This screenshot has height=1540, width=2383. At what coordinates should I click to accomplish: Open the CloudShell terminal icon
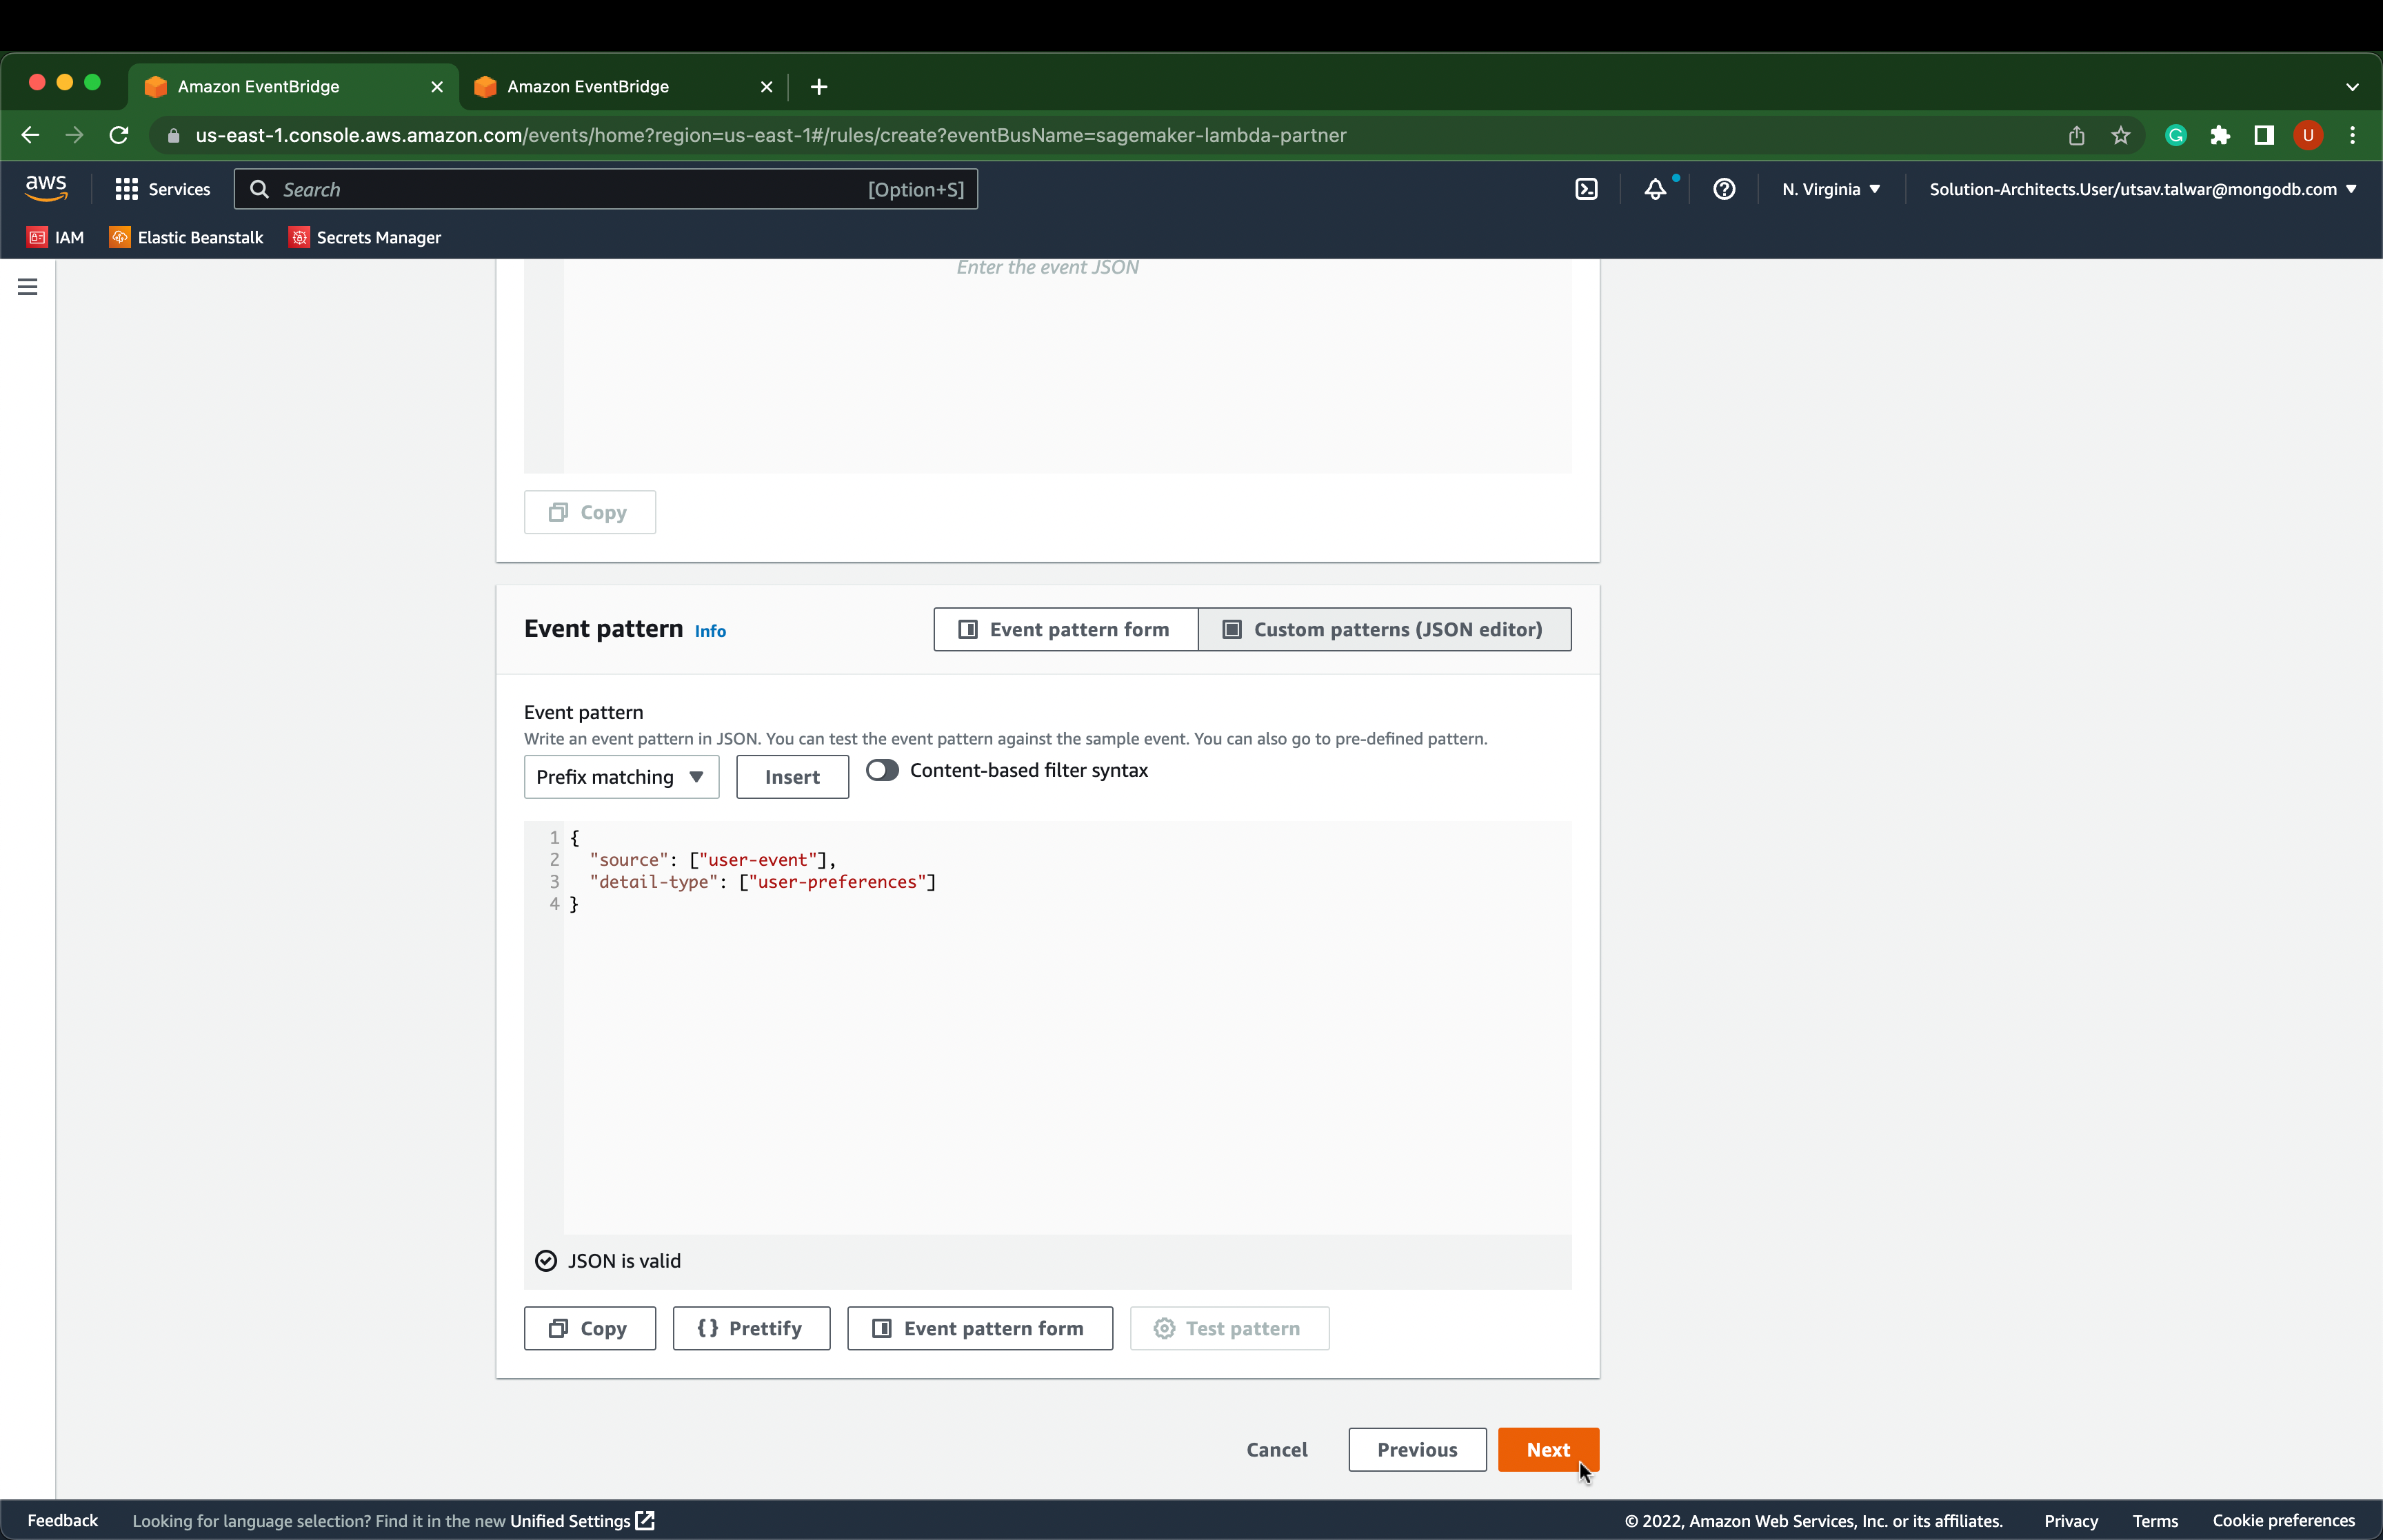coord(1586,188)
